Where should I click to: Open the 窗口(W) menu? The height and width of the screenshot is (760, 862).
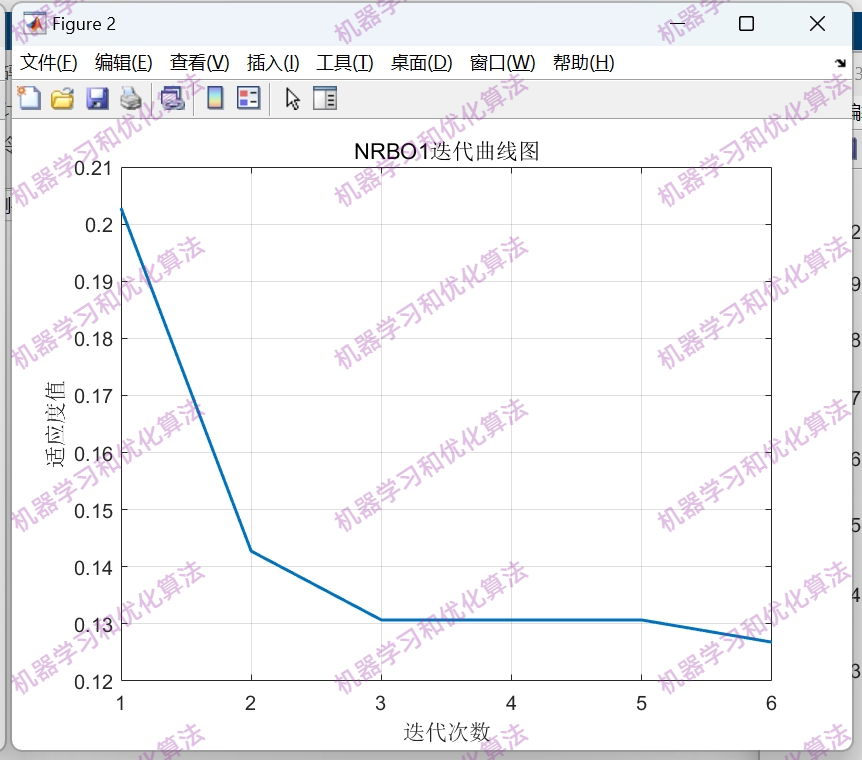[502, 63]
